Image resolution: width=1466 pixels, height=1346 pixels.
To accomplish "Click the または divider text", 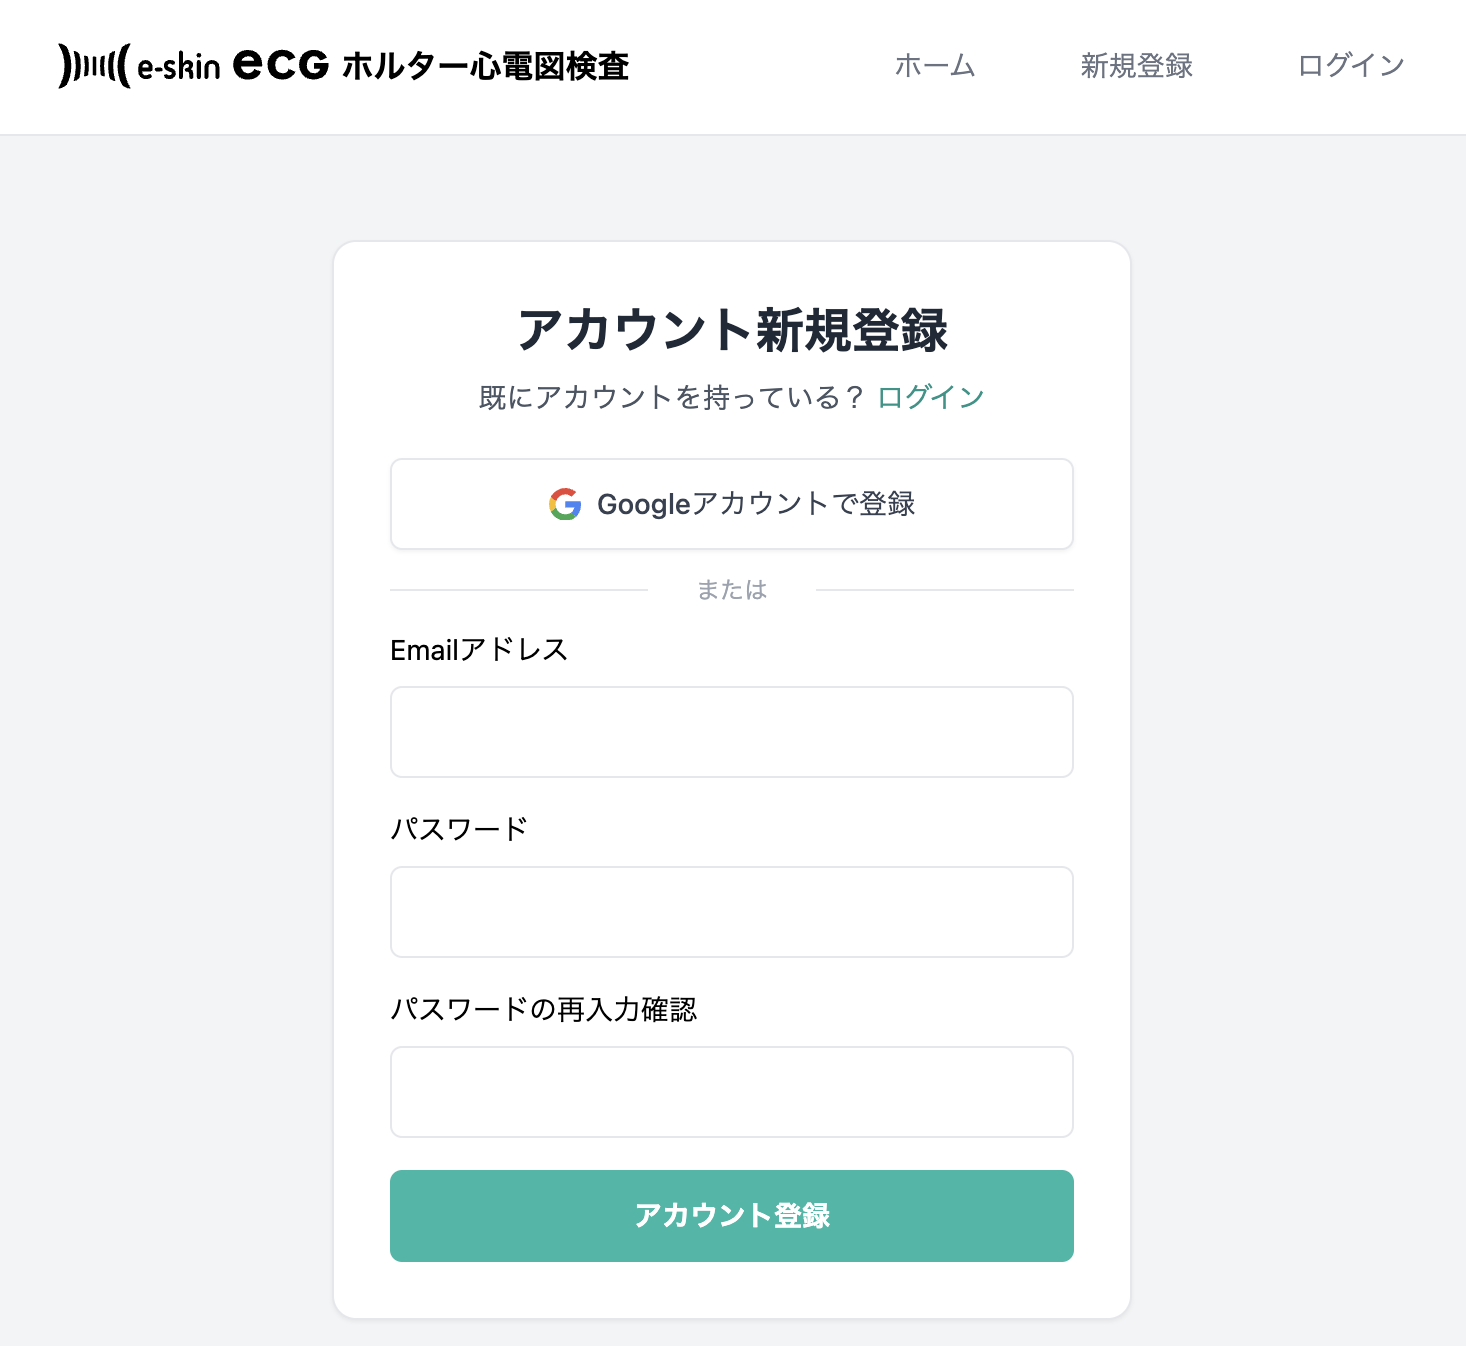I will coord(731,589).
